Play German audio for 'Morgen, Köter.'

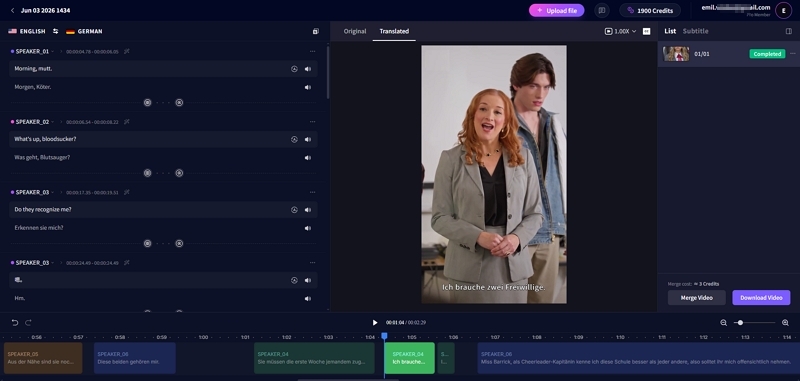[308, 87]
